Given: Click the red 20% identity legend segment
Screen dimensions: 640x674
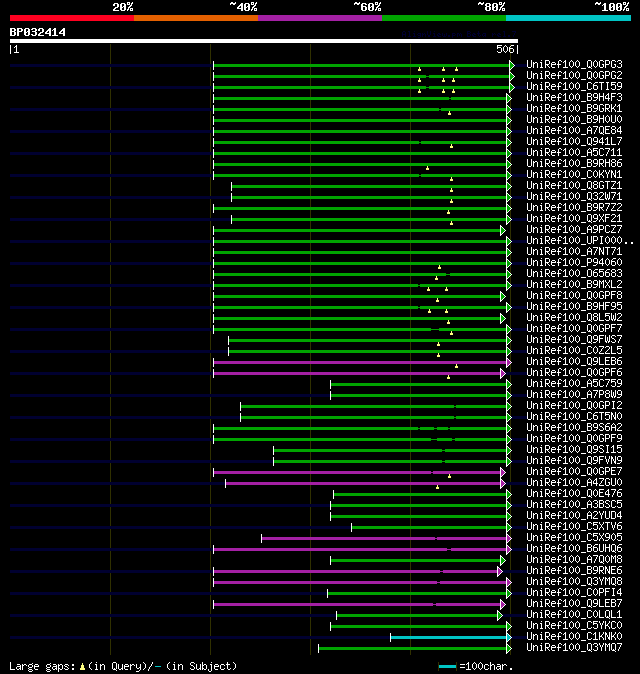Looking at the screenshot, I should [72, 18].
